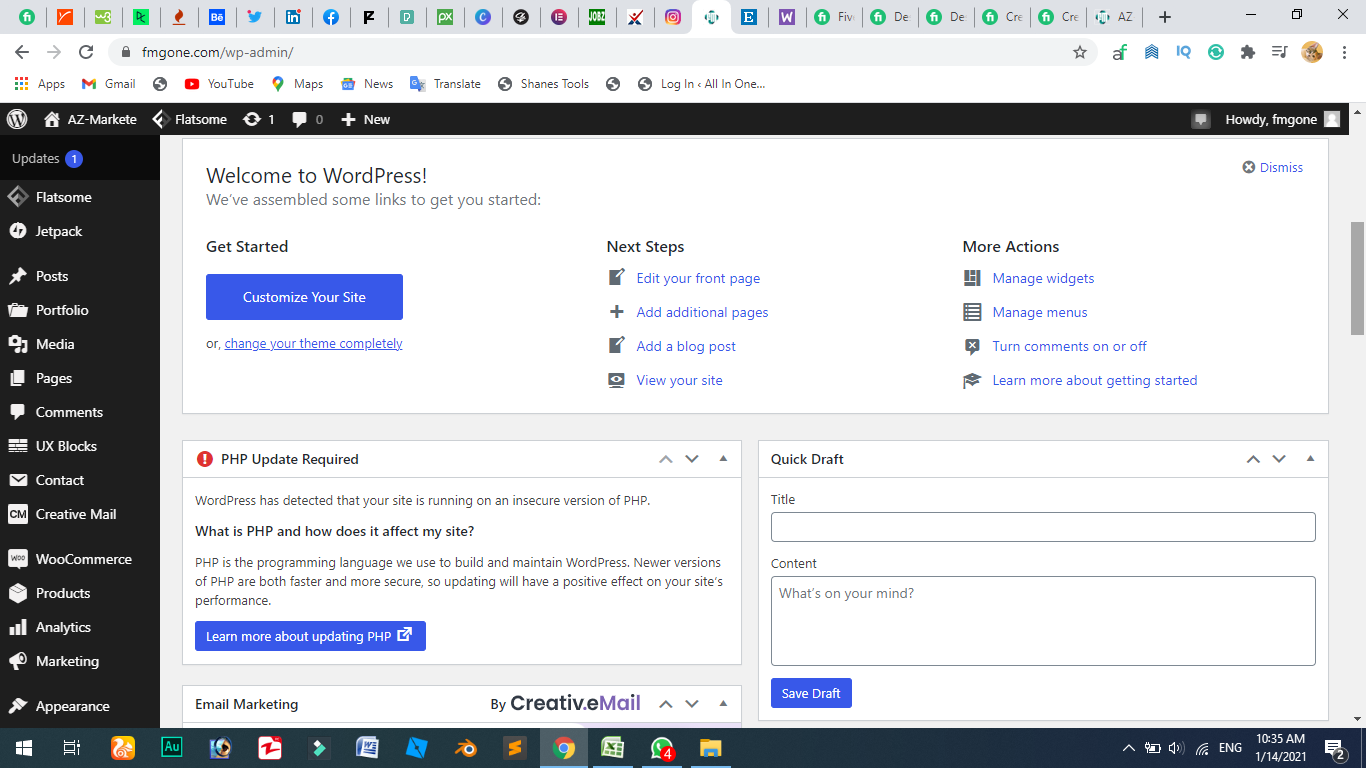Move Email Marketing panel down
This screenshot has width=1366, height=768.
pyautogui.click(x=691, y=704)
